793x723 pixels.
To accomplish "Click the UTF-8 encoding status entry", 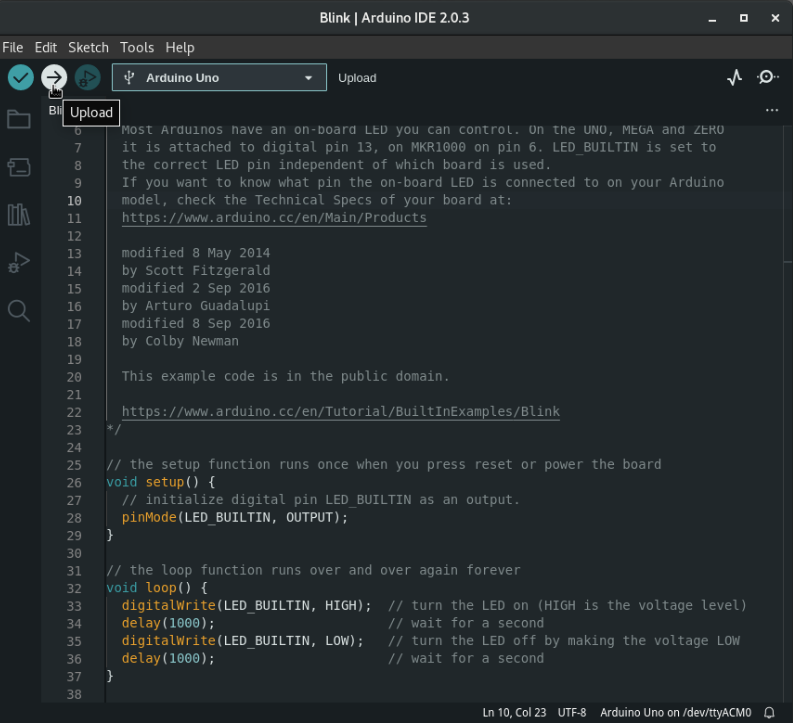I will [x=572, y=712].
